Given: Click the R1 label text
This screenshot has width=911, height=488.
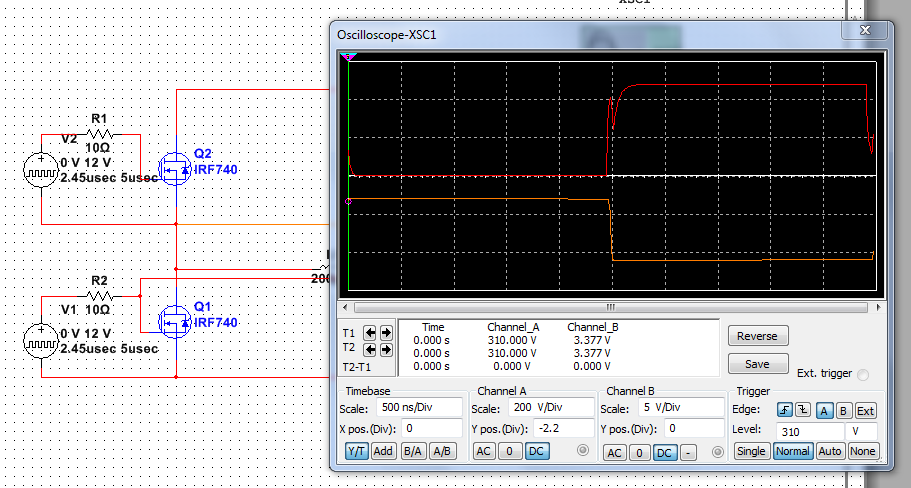Looking at the screenshot, I should pos(99,119).
